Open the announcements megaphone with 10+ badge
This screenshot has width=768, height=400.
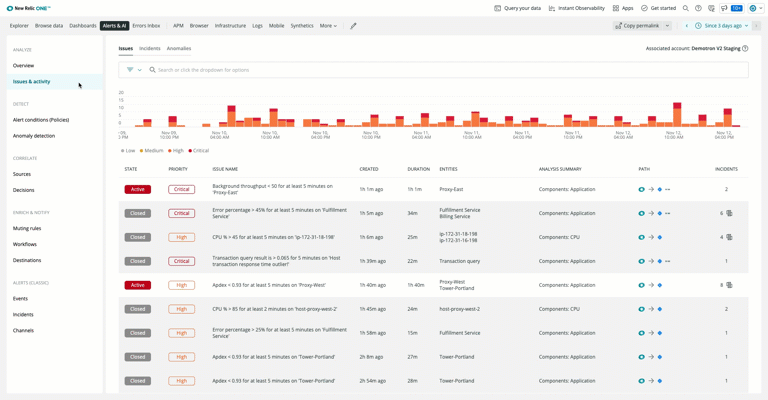coord(732,8)
